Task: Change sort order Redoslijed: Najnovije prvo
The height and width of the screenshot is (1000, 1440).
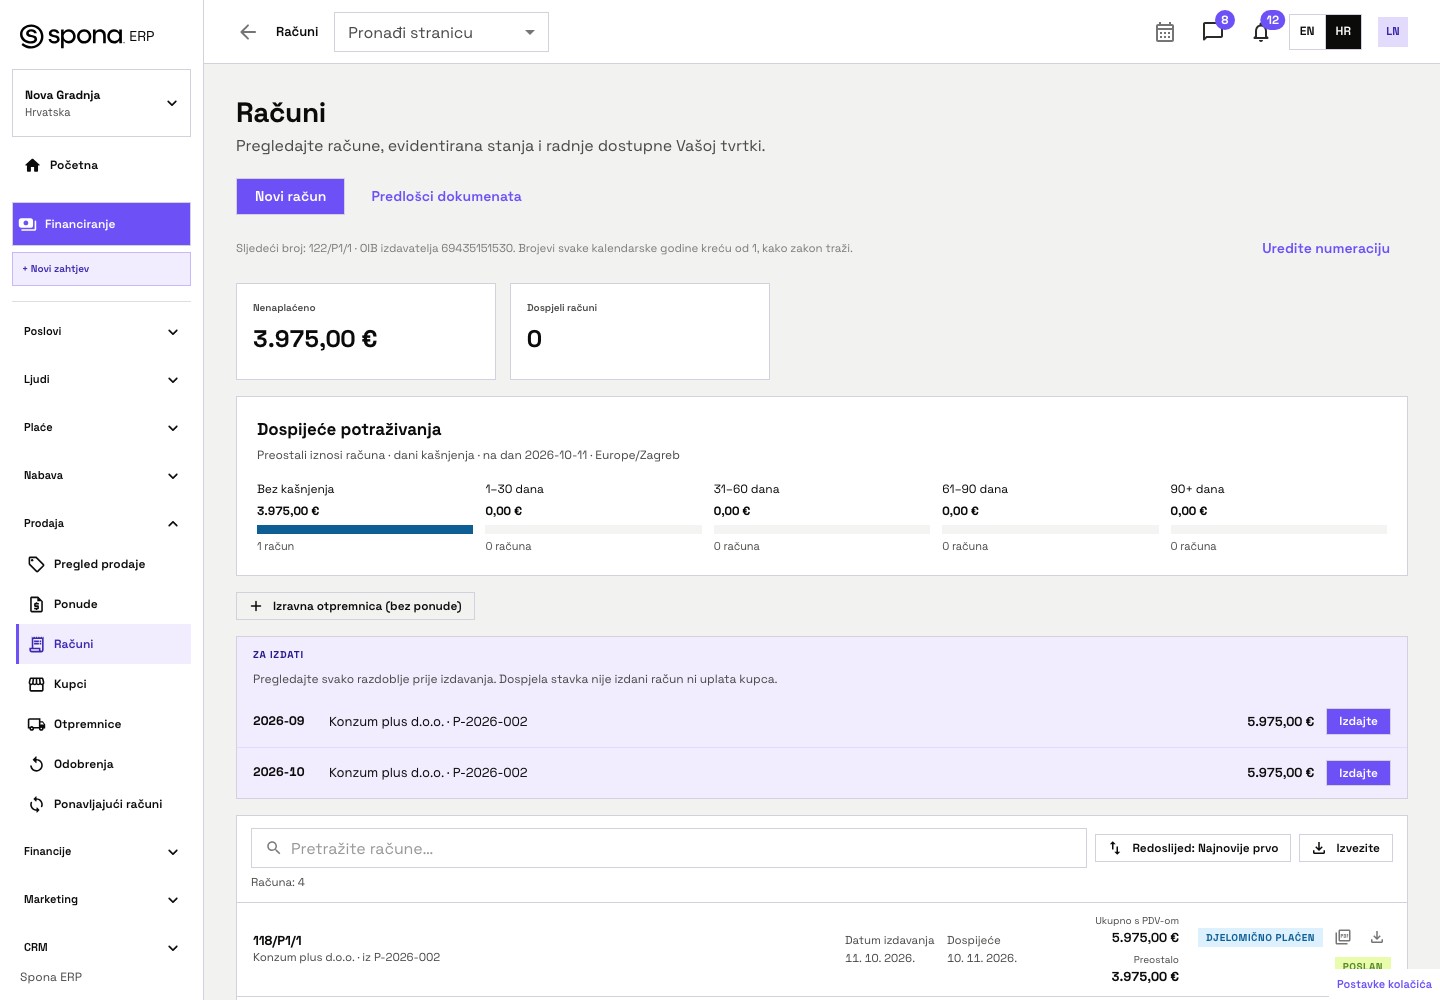Action: (x=1193, y=848)
